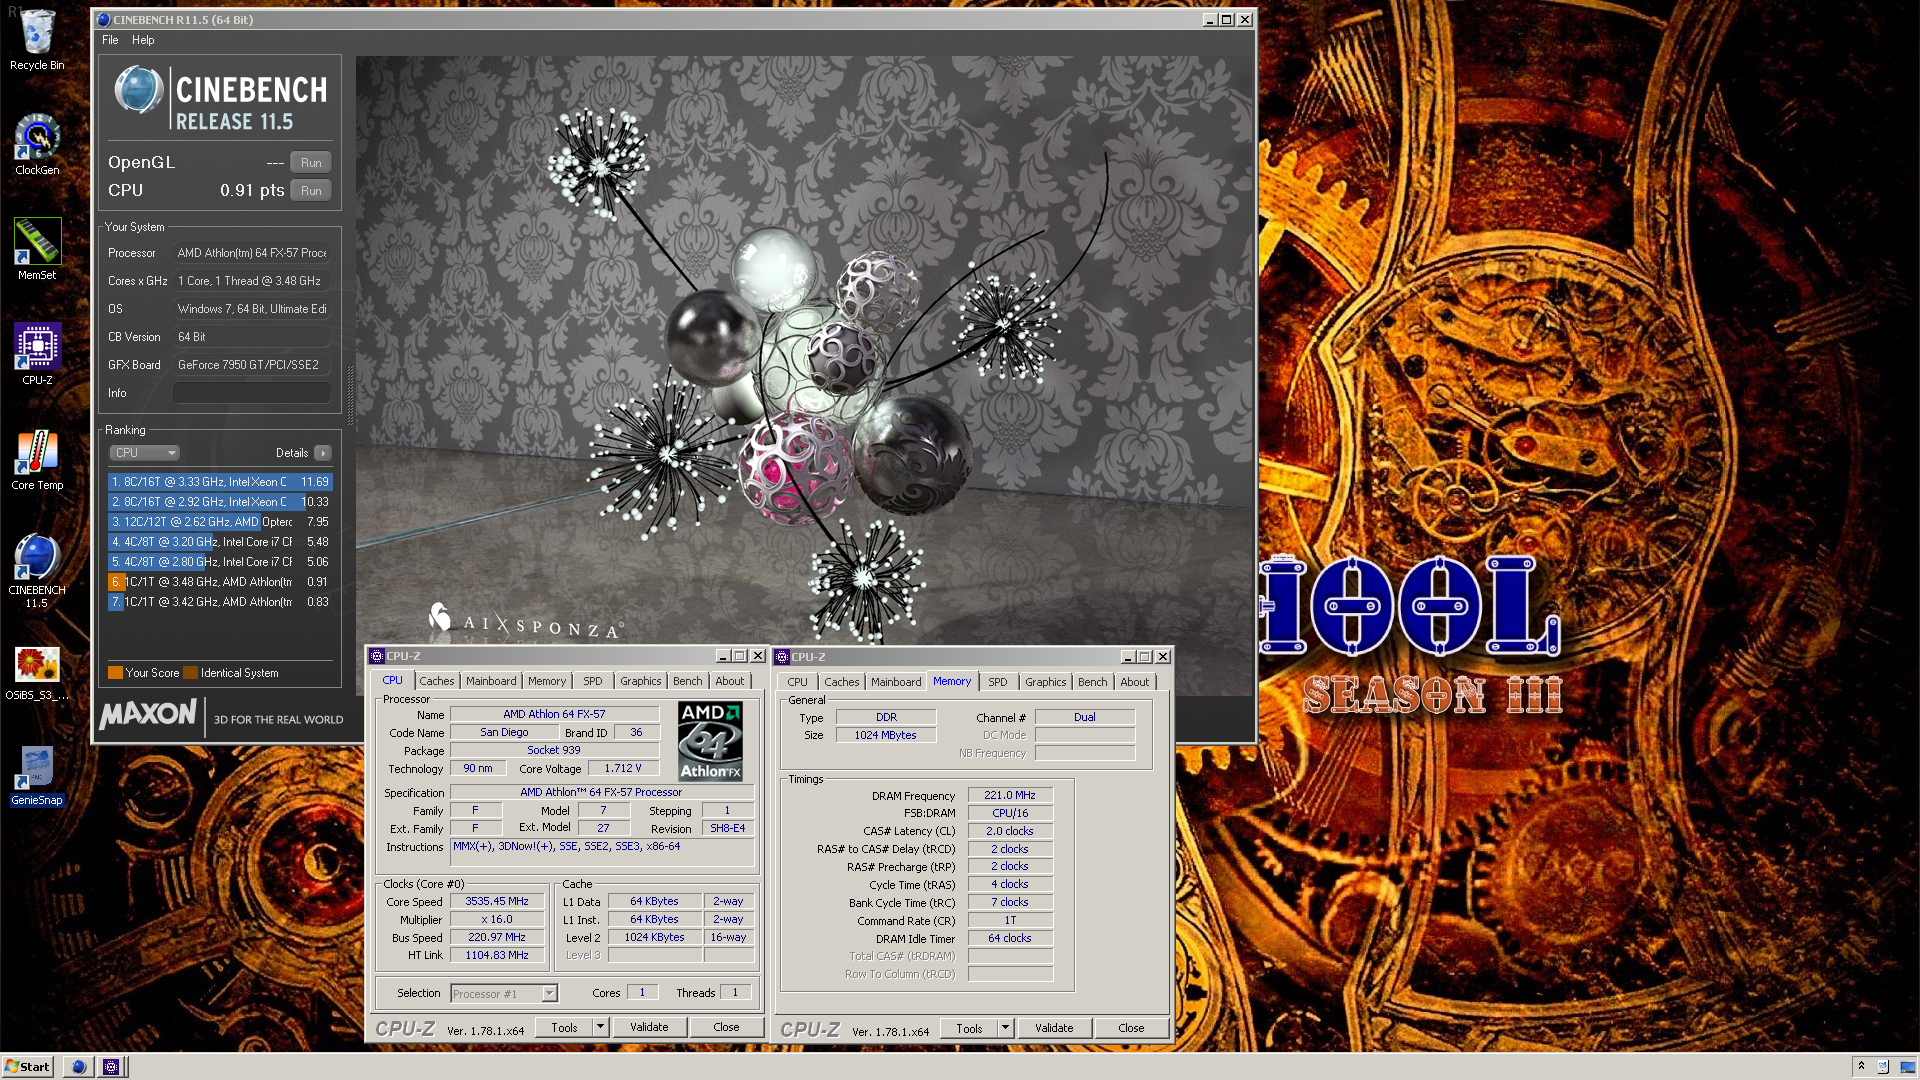Open Graphics tab in right CPU-Z
This screenshot has height=1080, width=1920.
(1045, 682)
